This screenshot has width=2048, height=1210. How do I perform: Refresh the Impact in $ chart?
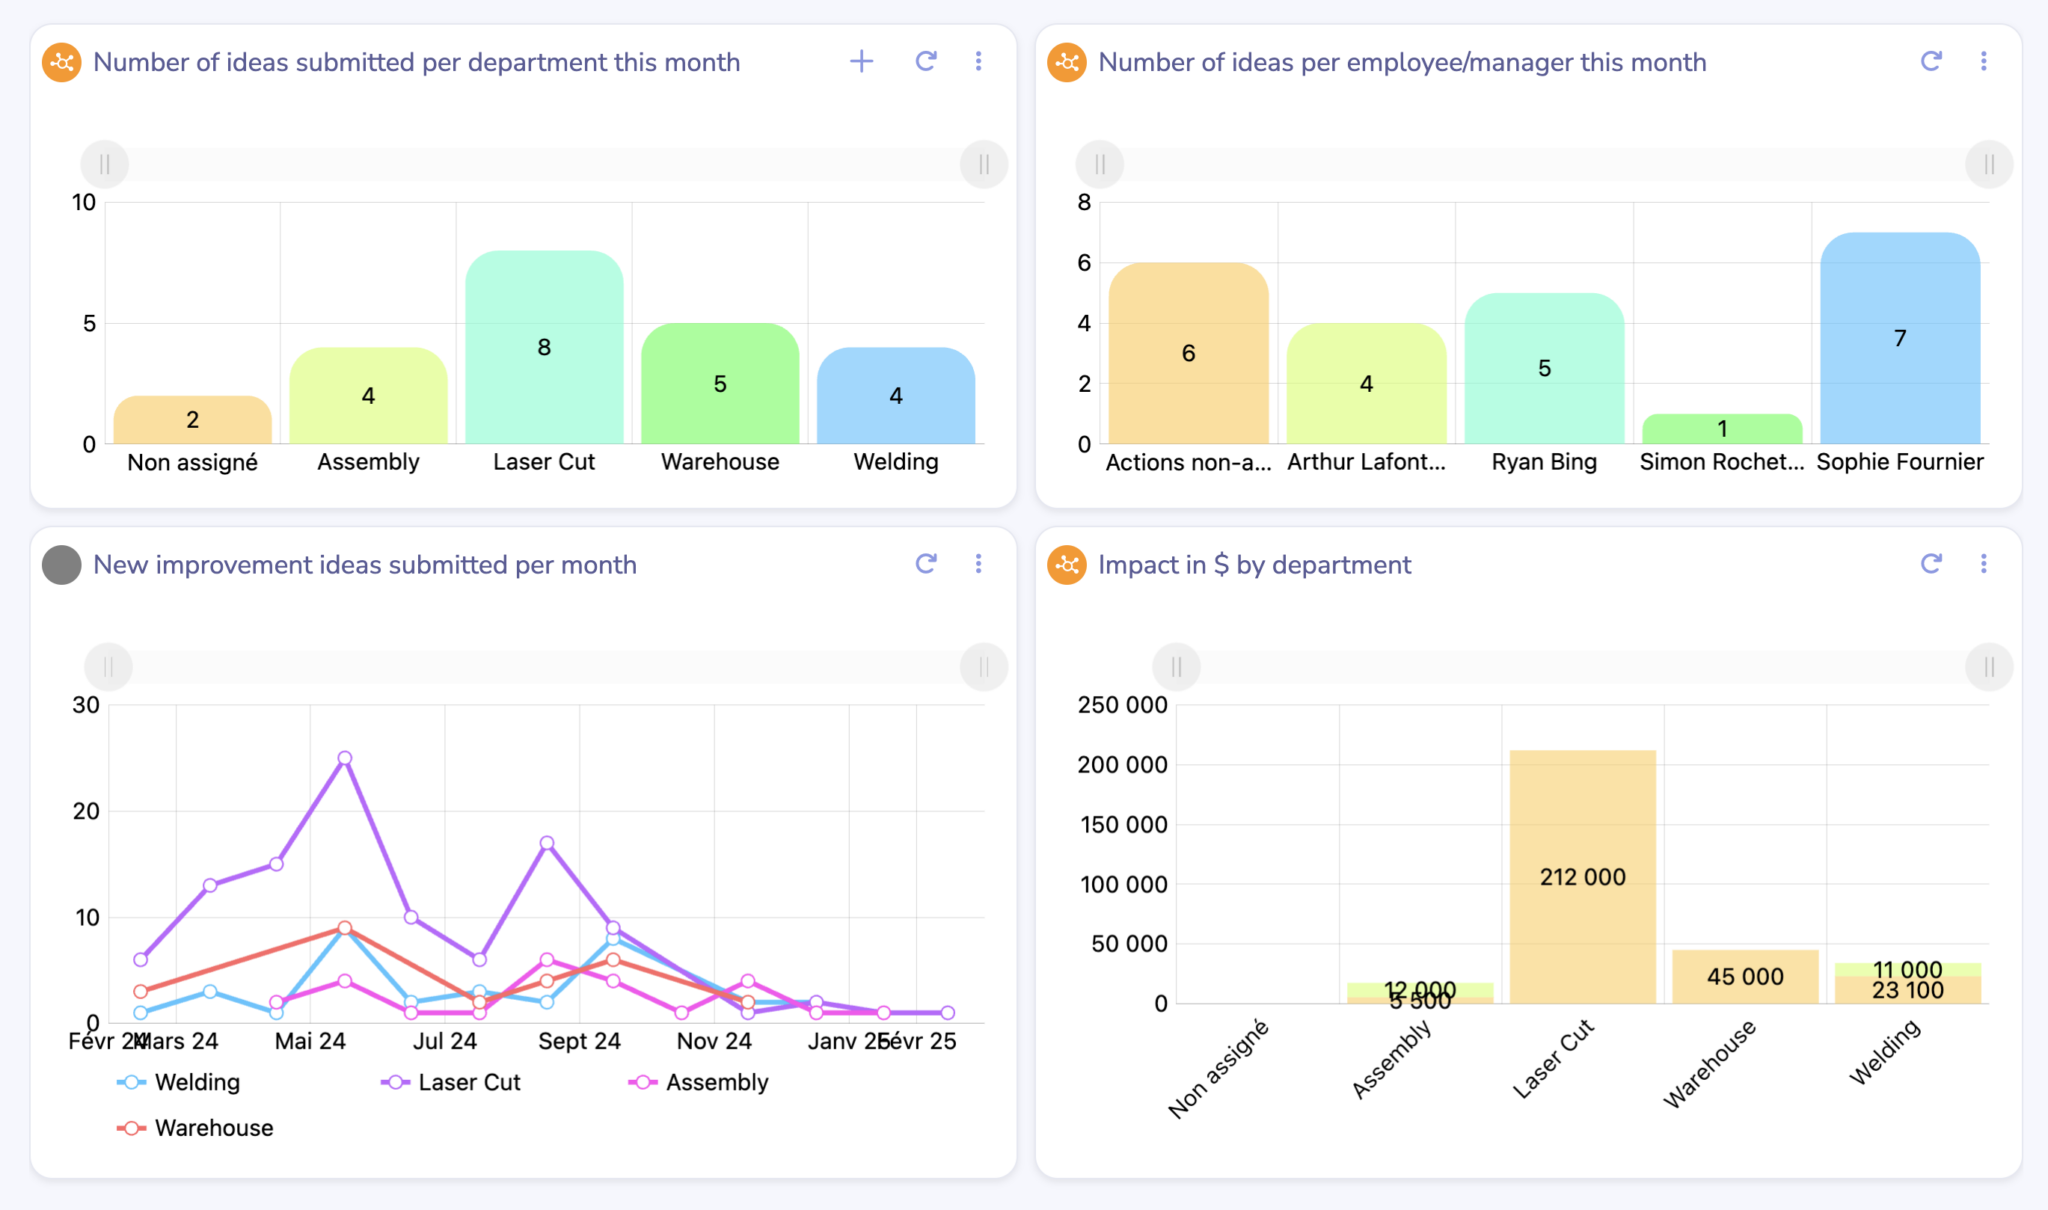[x=1930, y=564]
